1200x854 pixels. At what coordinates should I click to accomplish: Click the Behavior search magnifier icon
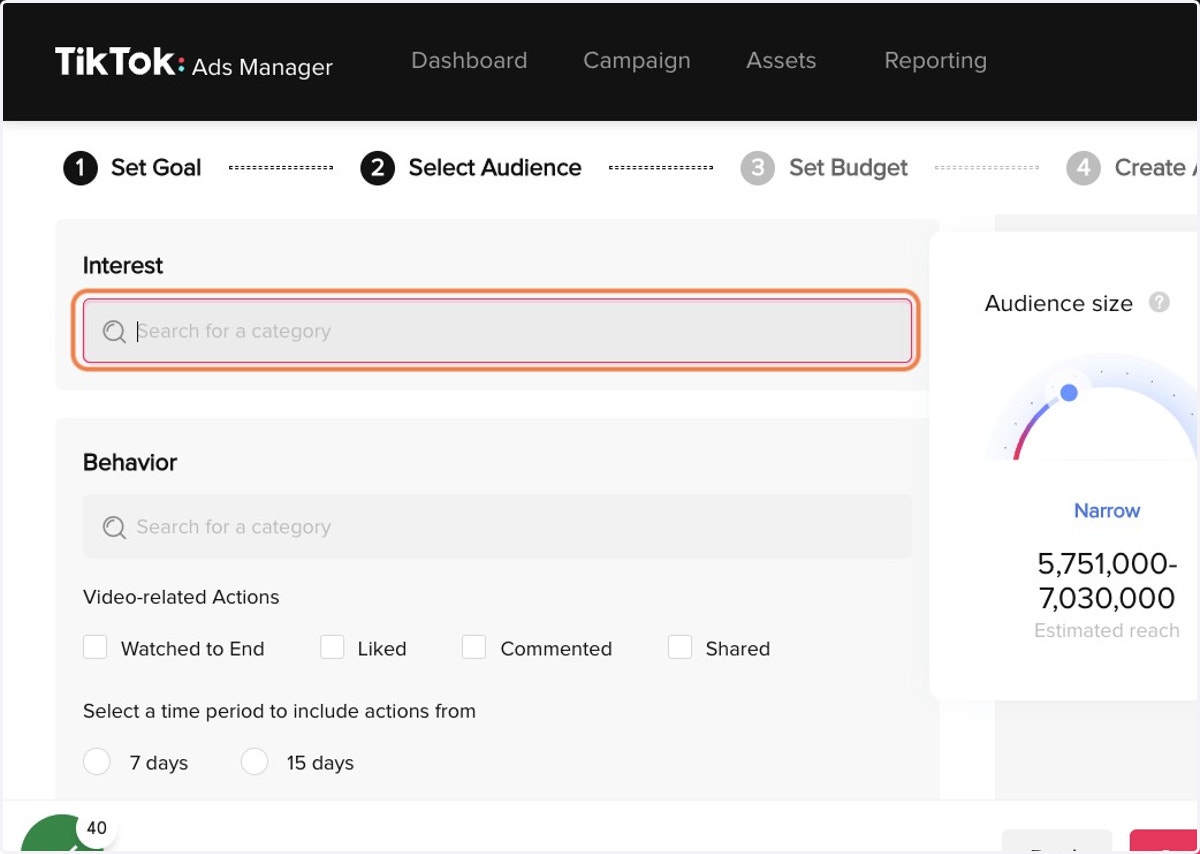point(114,527)
